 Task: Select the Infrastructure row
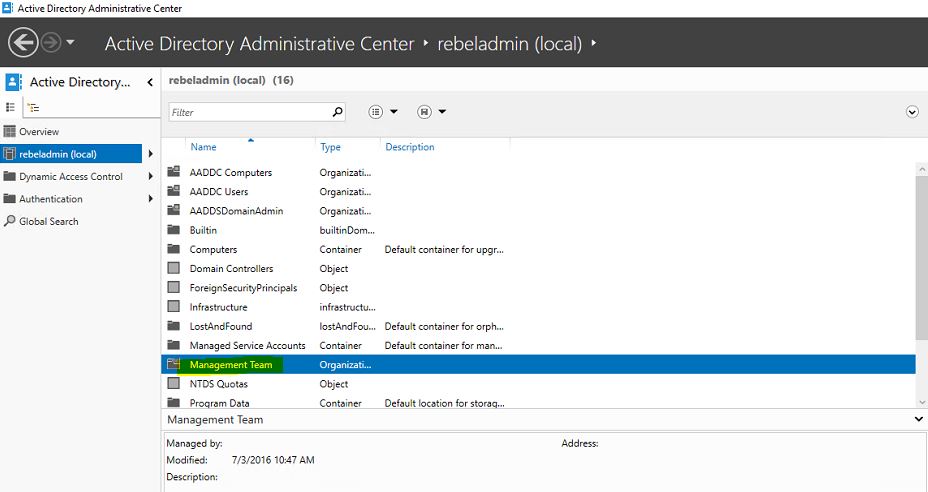coord(538,307)
